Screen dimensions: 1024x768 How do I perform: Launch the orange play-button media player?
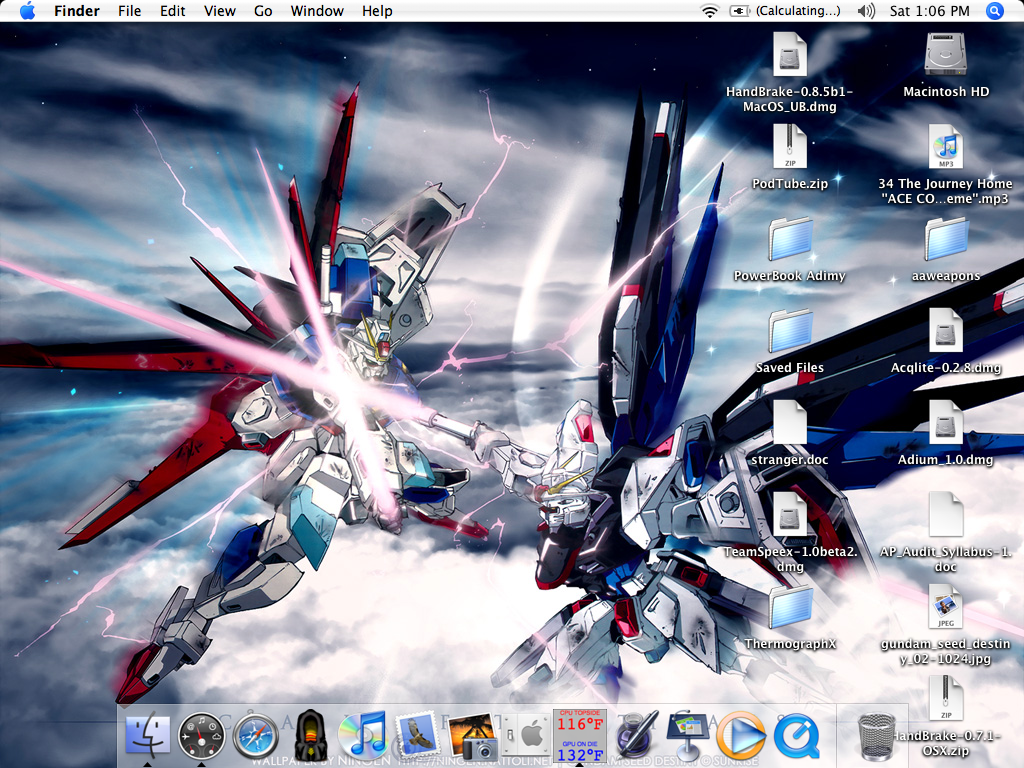[741, 736]
